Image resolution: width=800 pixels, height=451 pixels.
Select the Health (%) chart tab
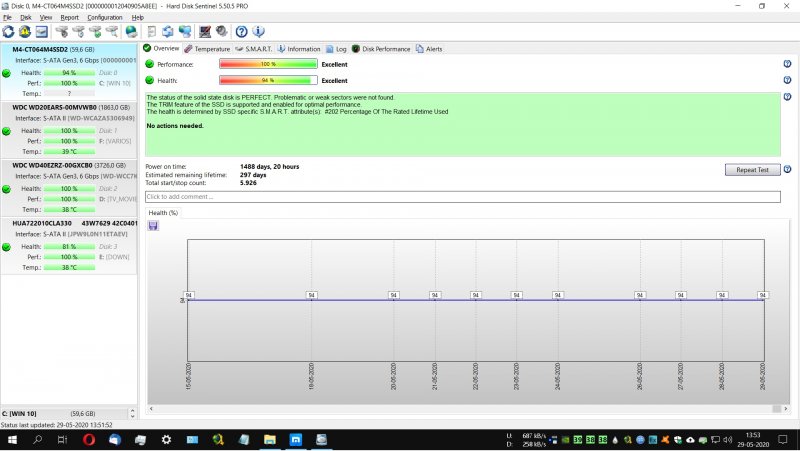point(163,213)
